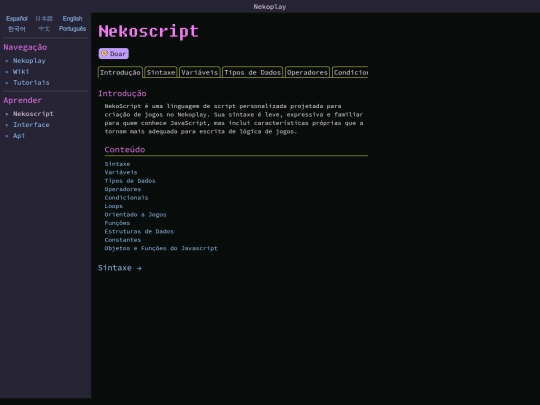Image resolution: width=540 pixels, height=405 pixels.
Task: Select the Introdução tab
Action: point(120,72)
